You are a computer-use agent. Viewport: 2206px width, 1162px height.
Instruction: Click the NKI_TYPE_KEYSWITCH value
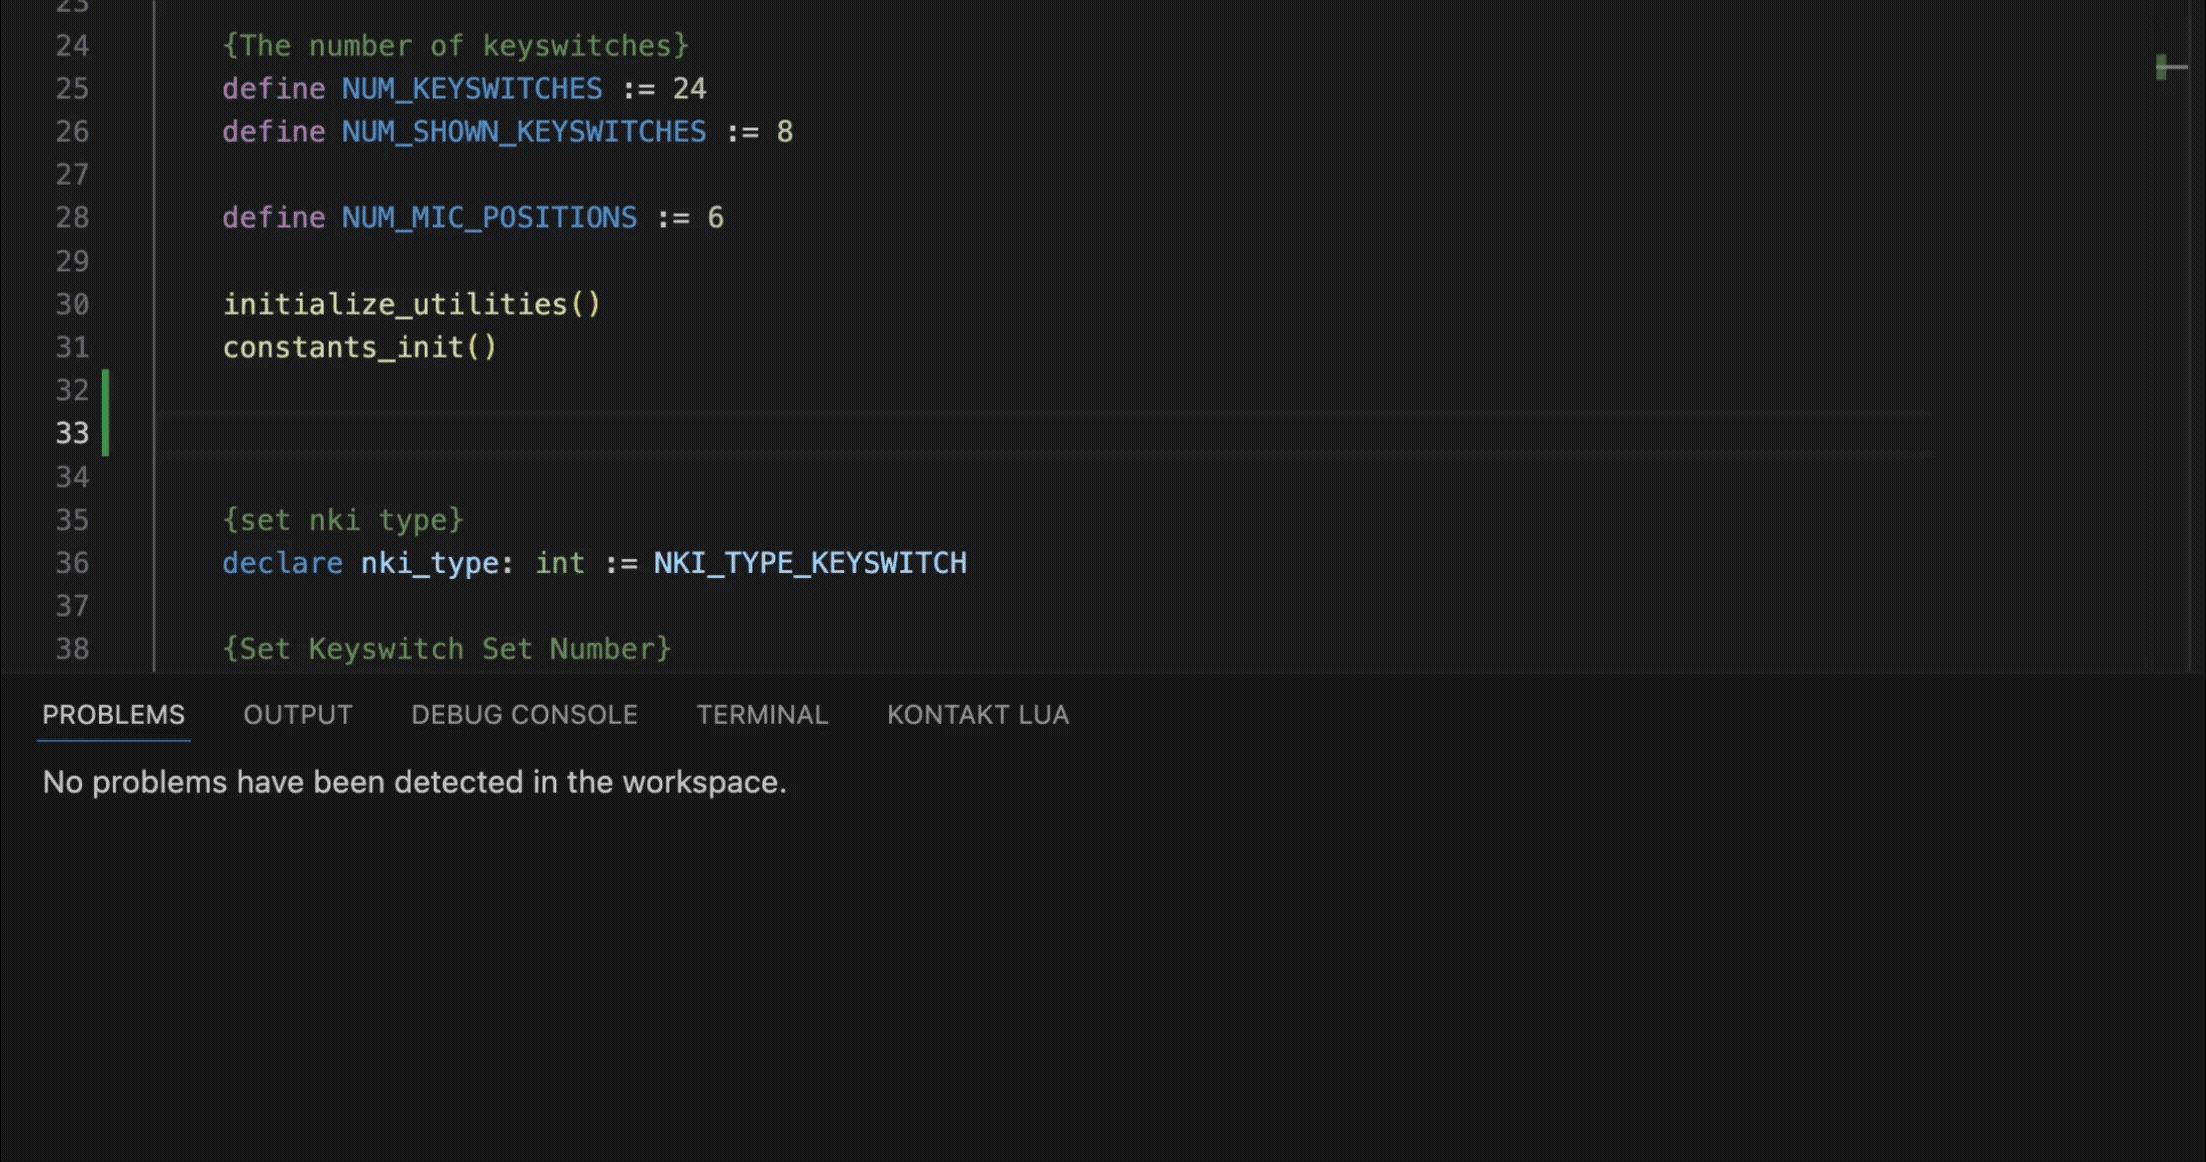810,563
